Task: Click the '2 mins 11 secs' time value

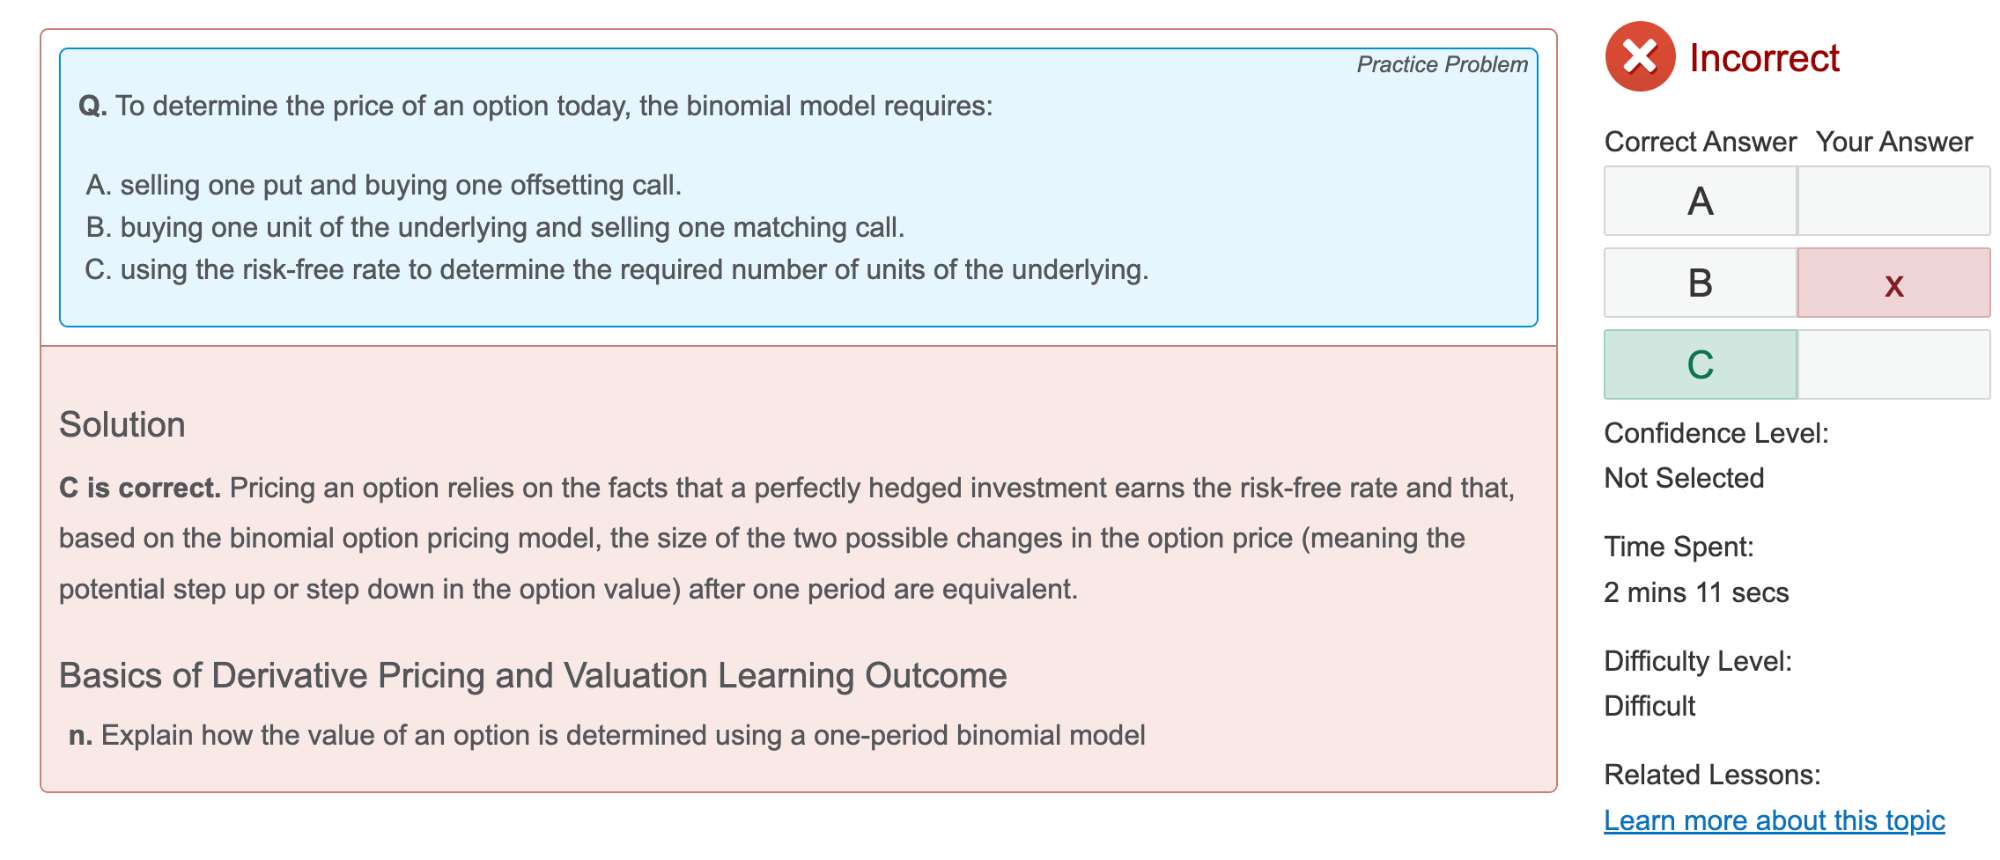Action: click(1696, 592)
